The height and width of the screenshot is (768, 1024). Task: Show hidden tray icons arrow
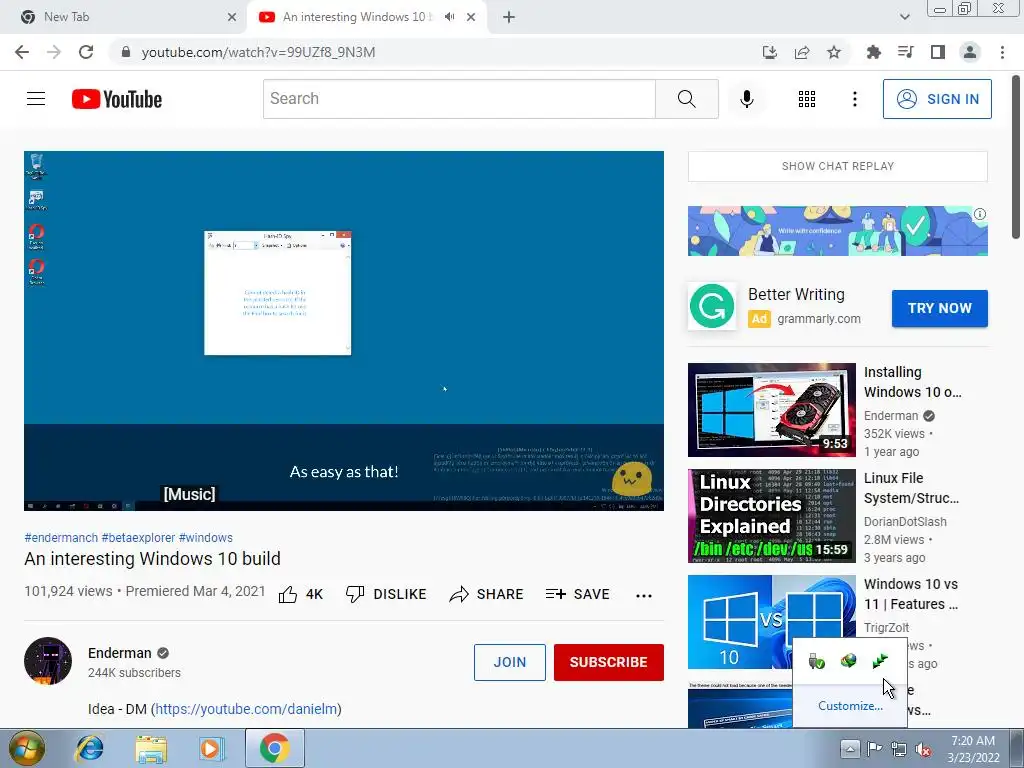850,748
